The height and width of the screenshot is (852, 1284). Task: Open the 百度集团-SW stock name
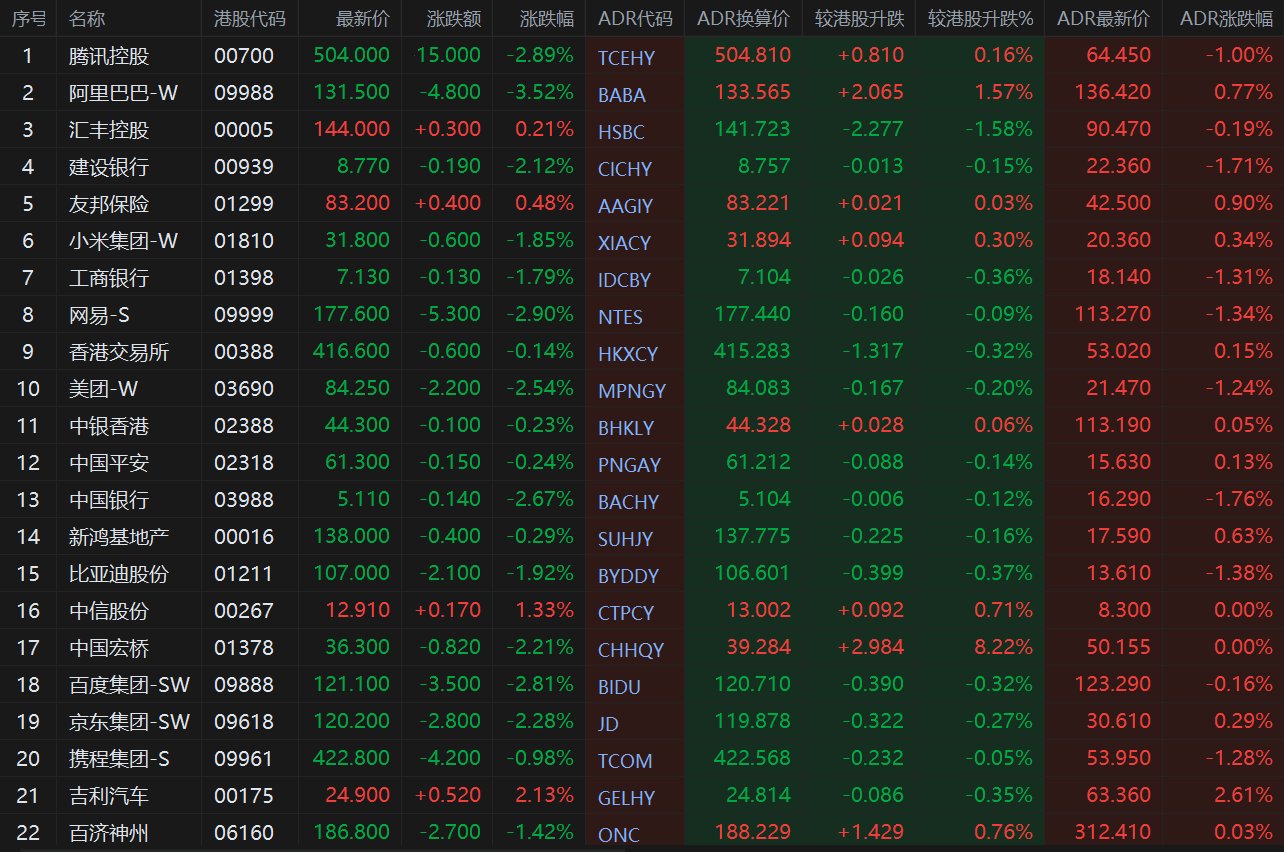pos(130,684)
